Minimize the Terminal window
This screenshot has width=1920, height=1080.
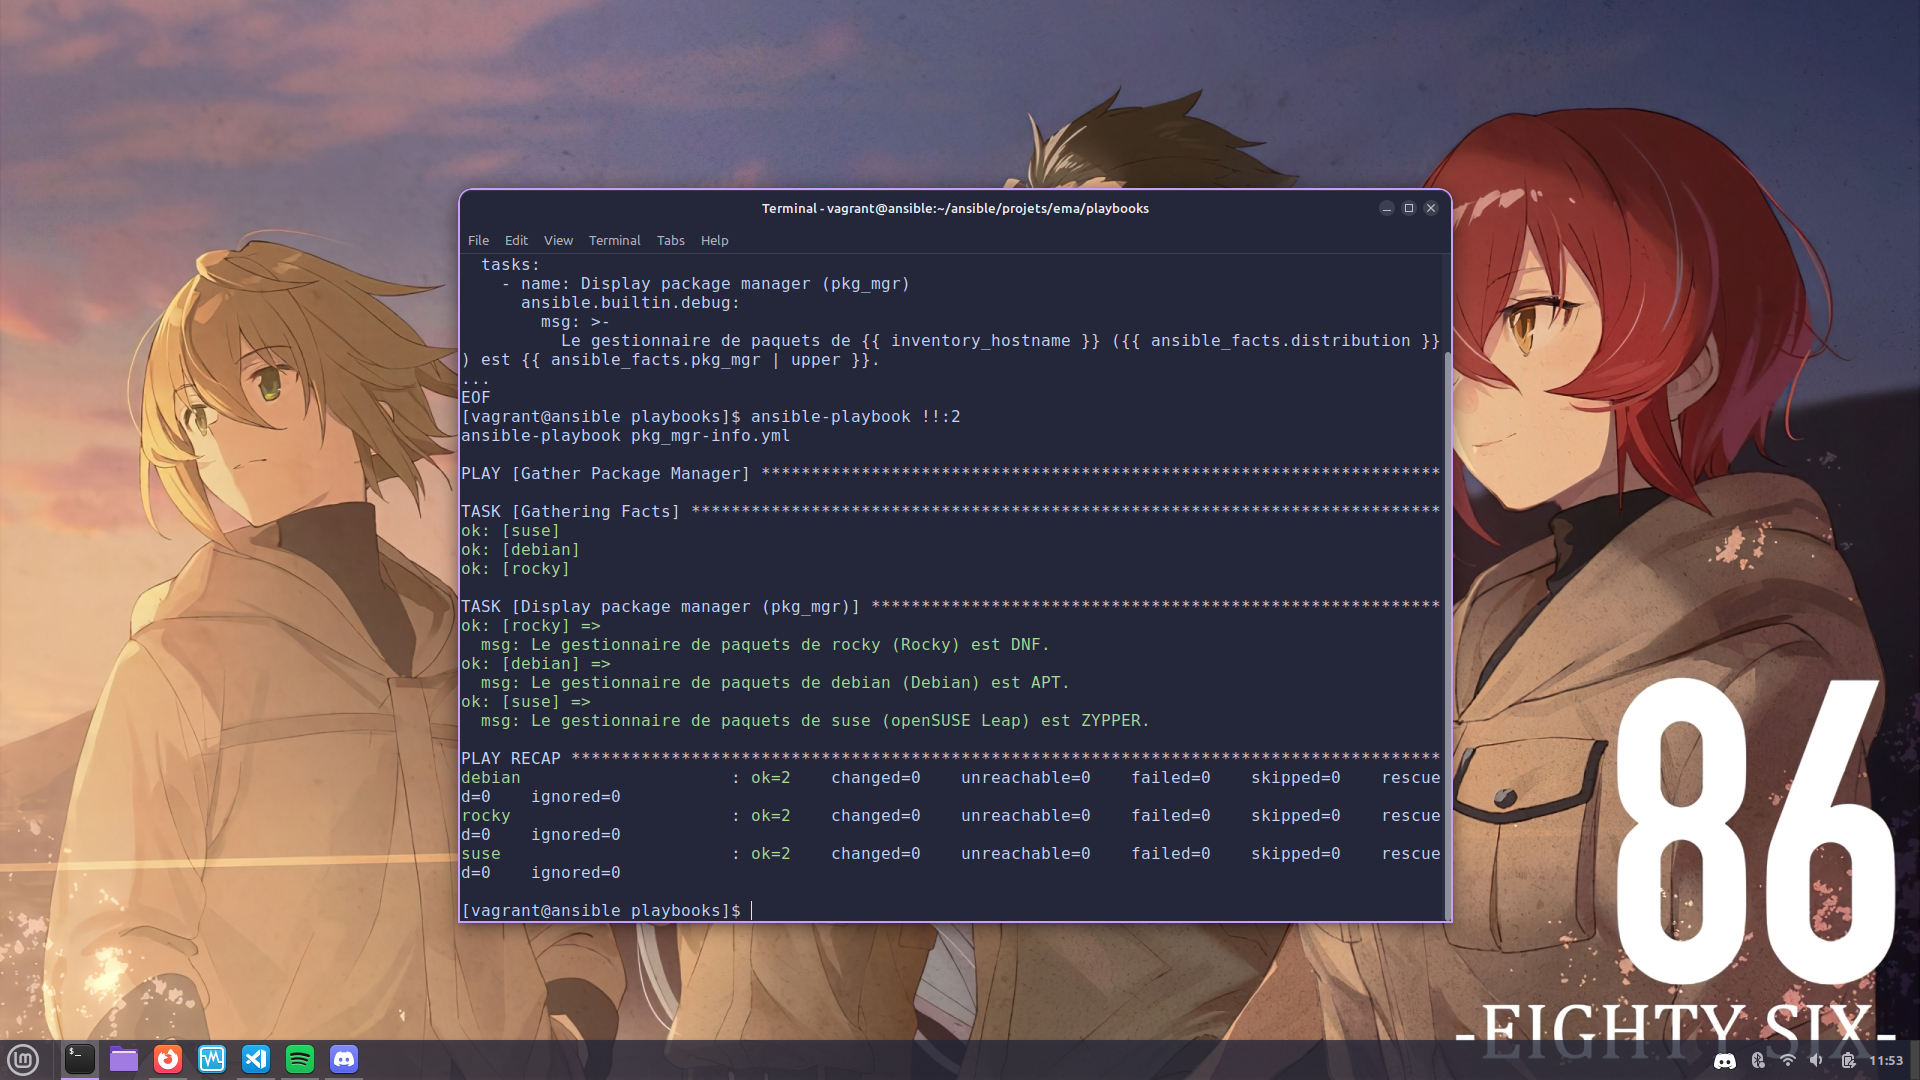click(1387, 208)
